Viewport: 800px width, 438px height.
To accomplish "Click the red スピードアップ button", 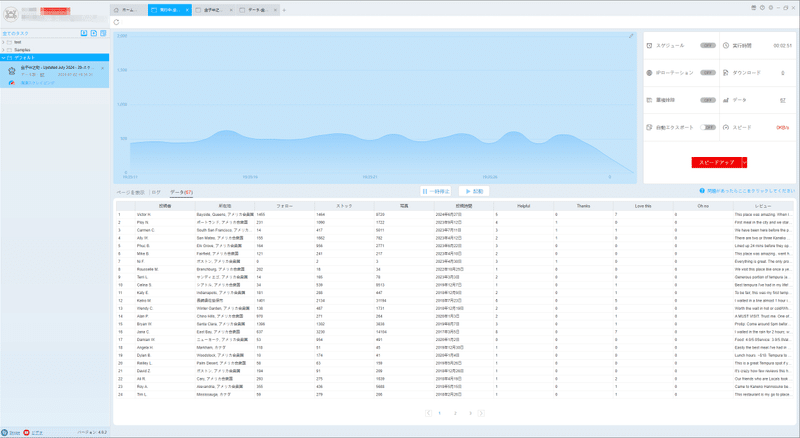I will (717, 162).
